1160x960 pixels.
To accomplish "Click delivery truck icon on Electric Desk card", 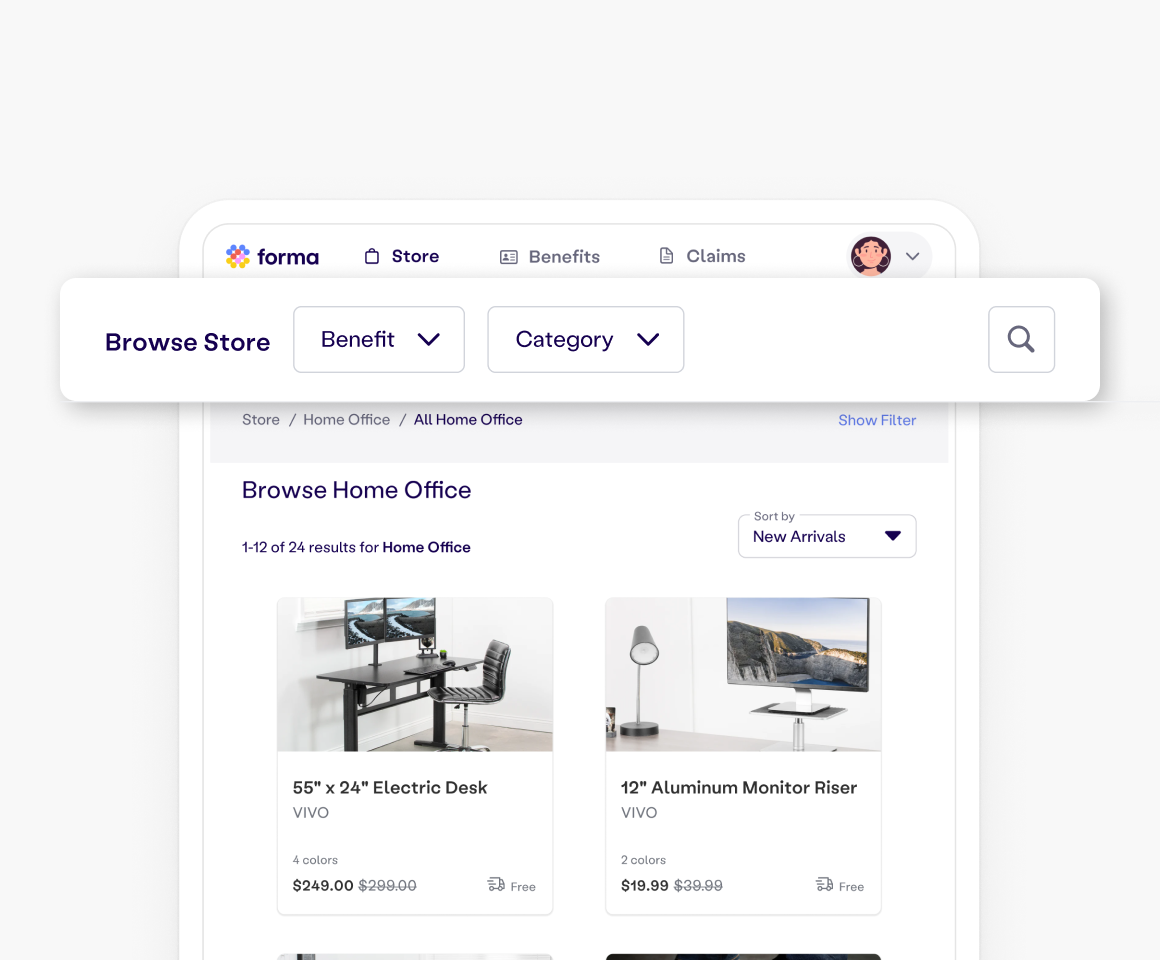I will 496,884.
